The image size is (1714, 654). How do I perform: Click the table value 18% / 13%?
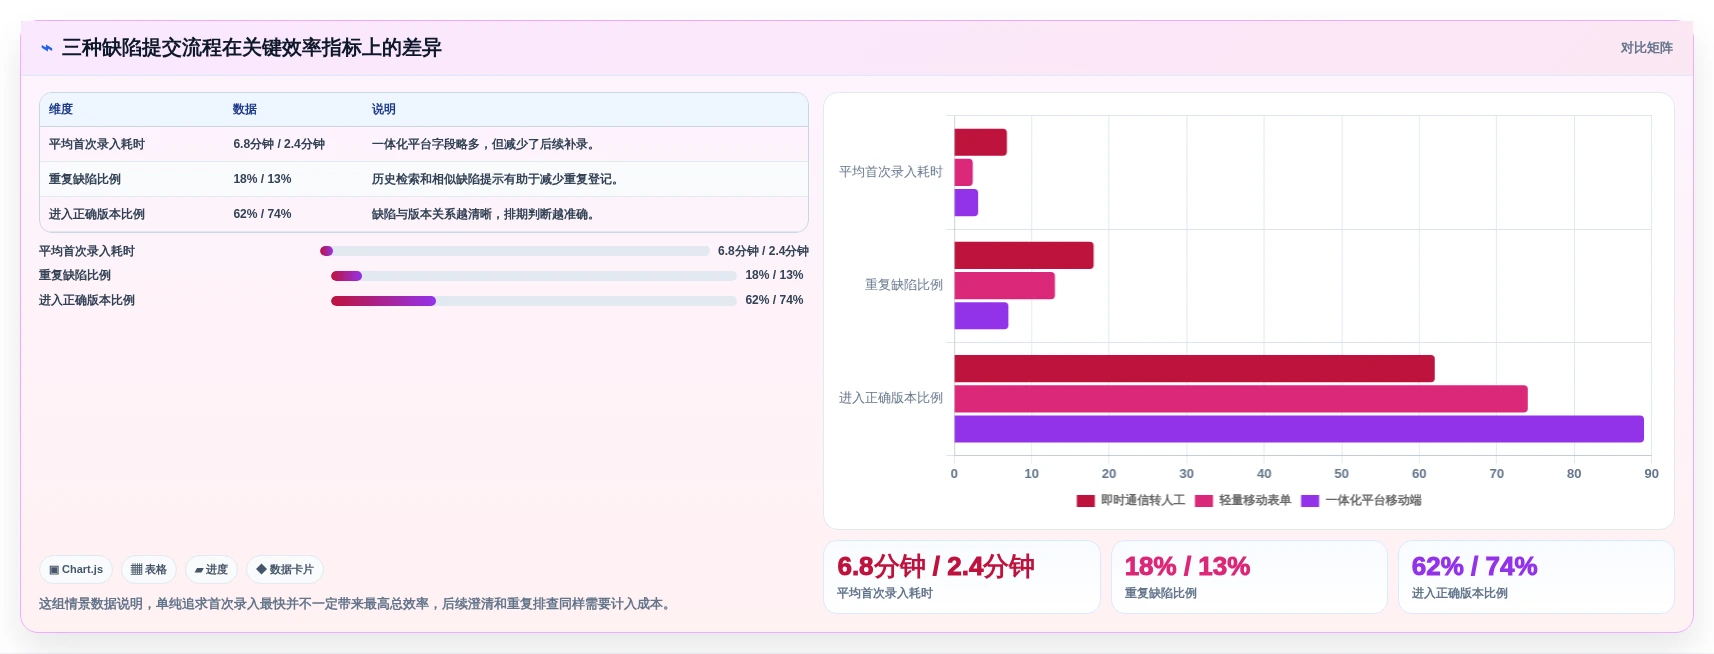[262, 179]
